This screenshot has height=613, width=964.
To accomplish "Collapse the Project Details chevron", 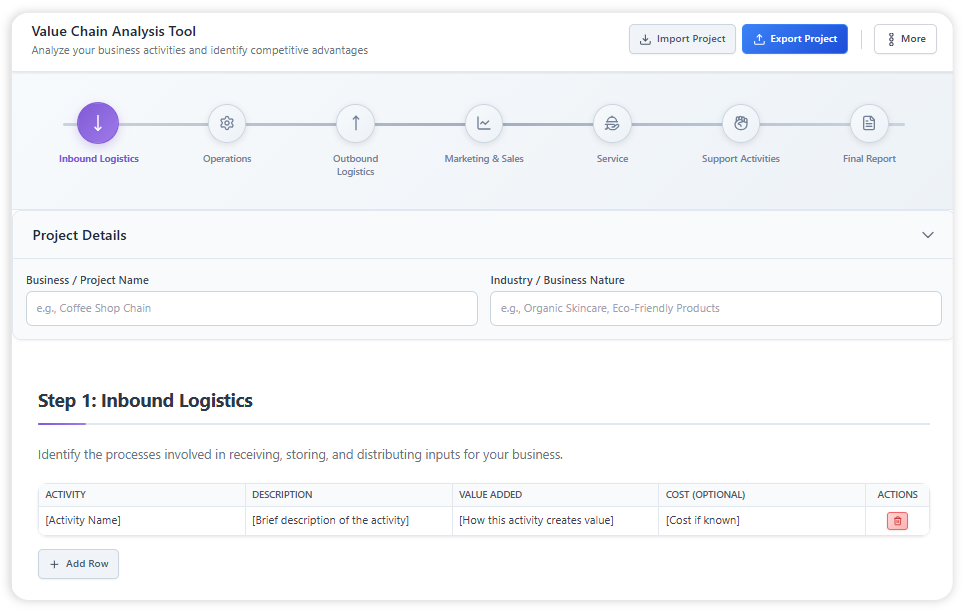I will click(927, 236).
